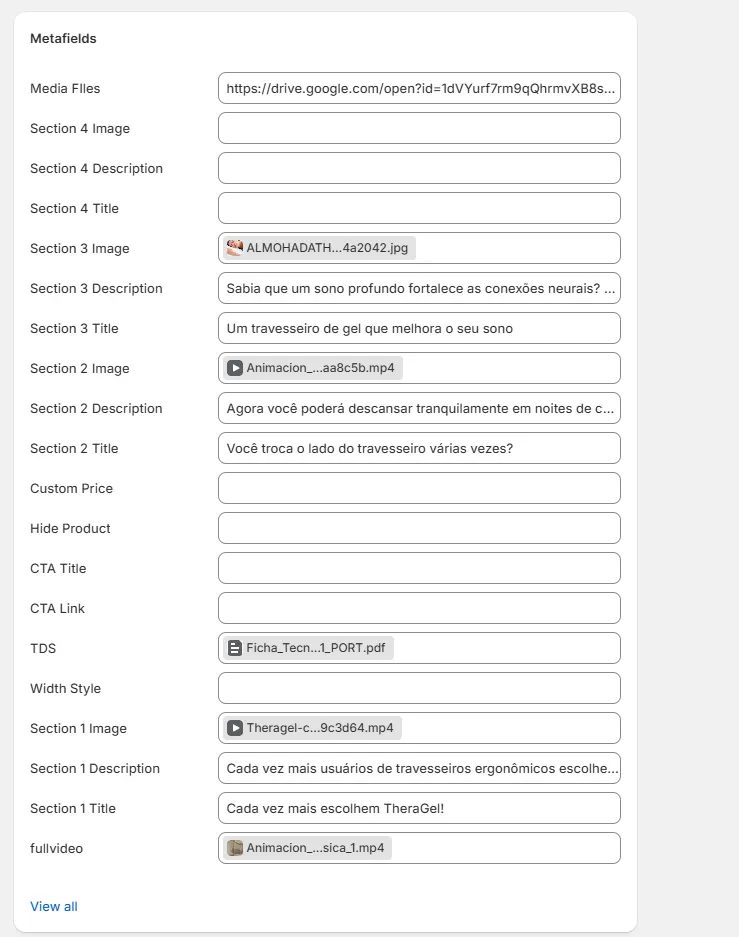Viewport: 739px width, 937px height.
Task: Click the Section 4 Title field
Action: point(419,209)
